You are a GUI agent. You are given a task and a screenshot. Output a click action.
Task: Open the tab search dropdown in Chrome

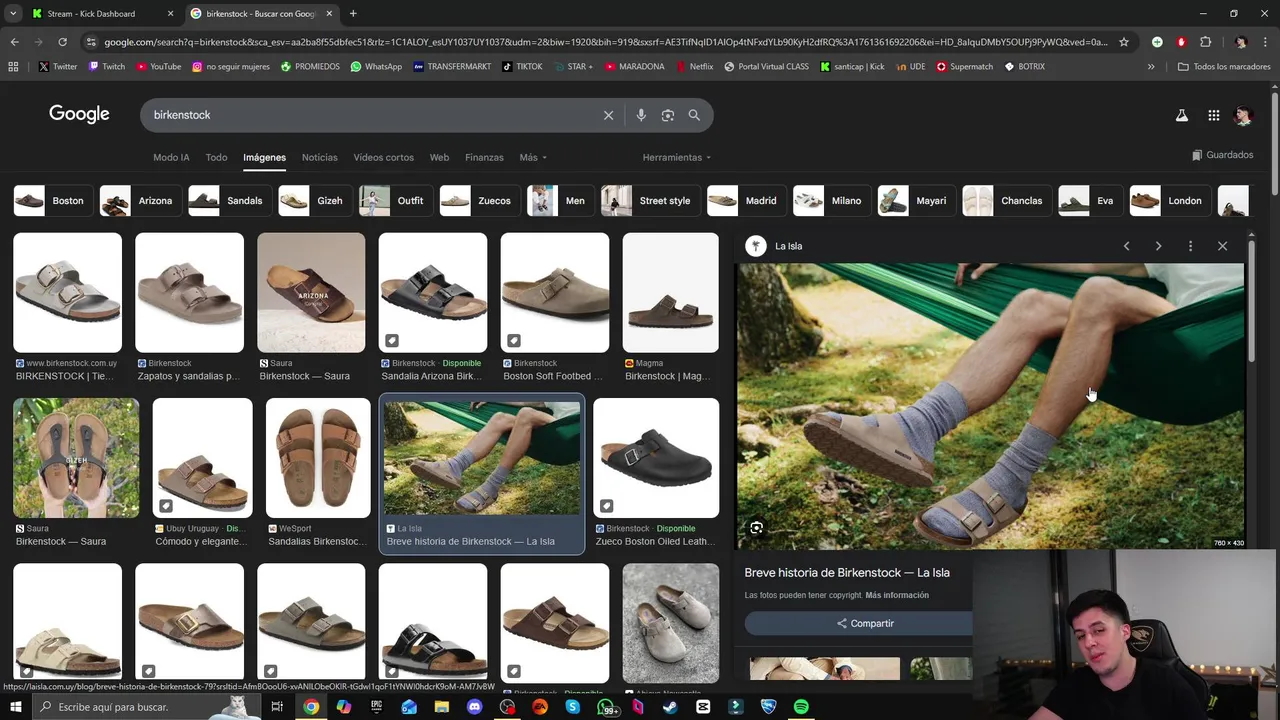point(13,14)
